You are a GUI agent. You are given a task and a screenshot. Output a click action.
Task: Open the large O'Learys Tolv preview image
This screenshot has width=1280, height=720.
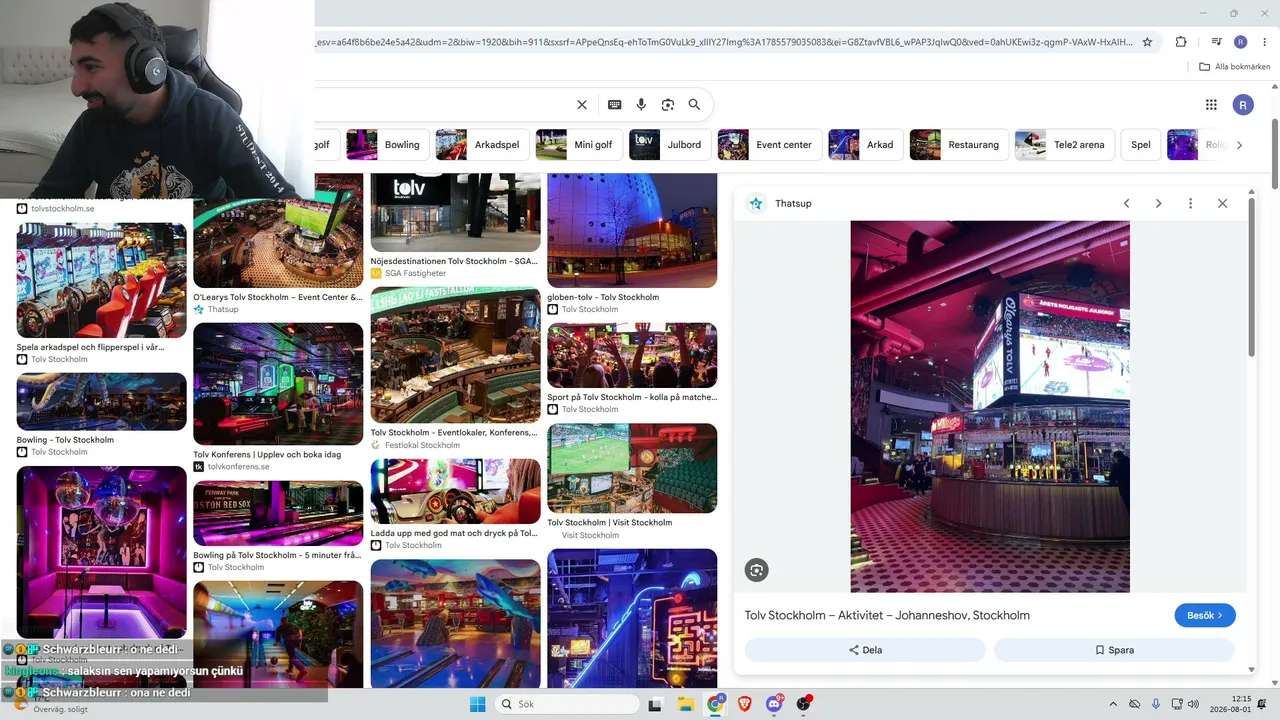coord(990,406)
